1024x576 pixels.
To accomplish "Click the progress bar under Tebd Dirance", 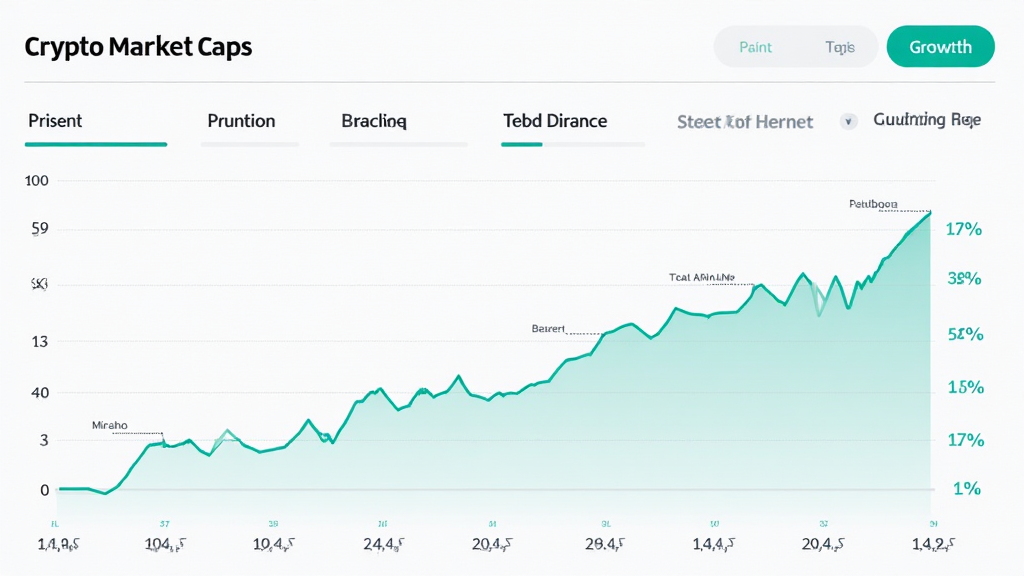I will [x=573, y=145].
